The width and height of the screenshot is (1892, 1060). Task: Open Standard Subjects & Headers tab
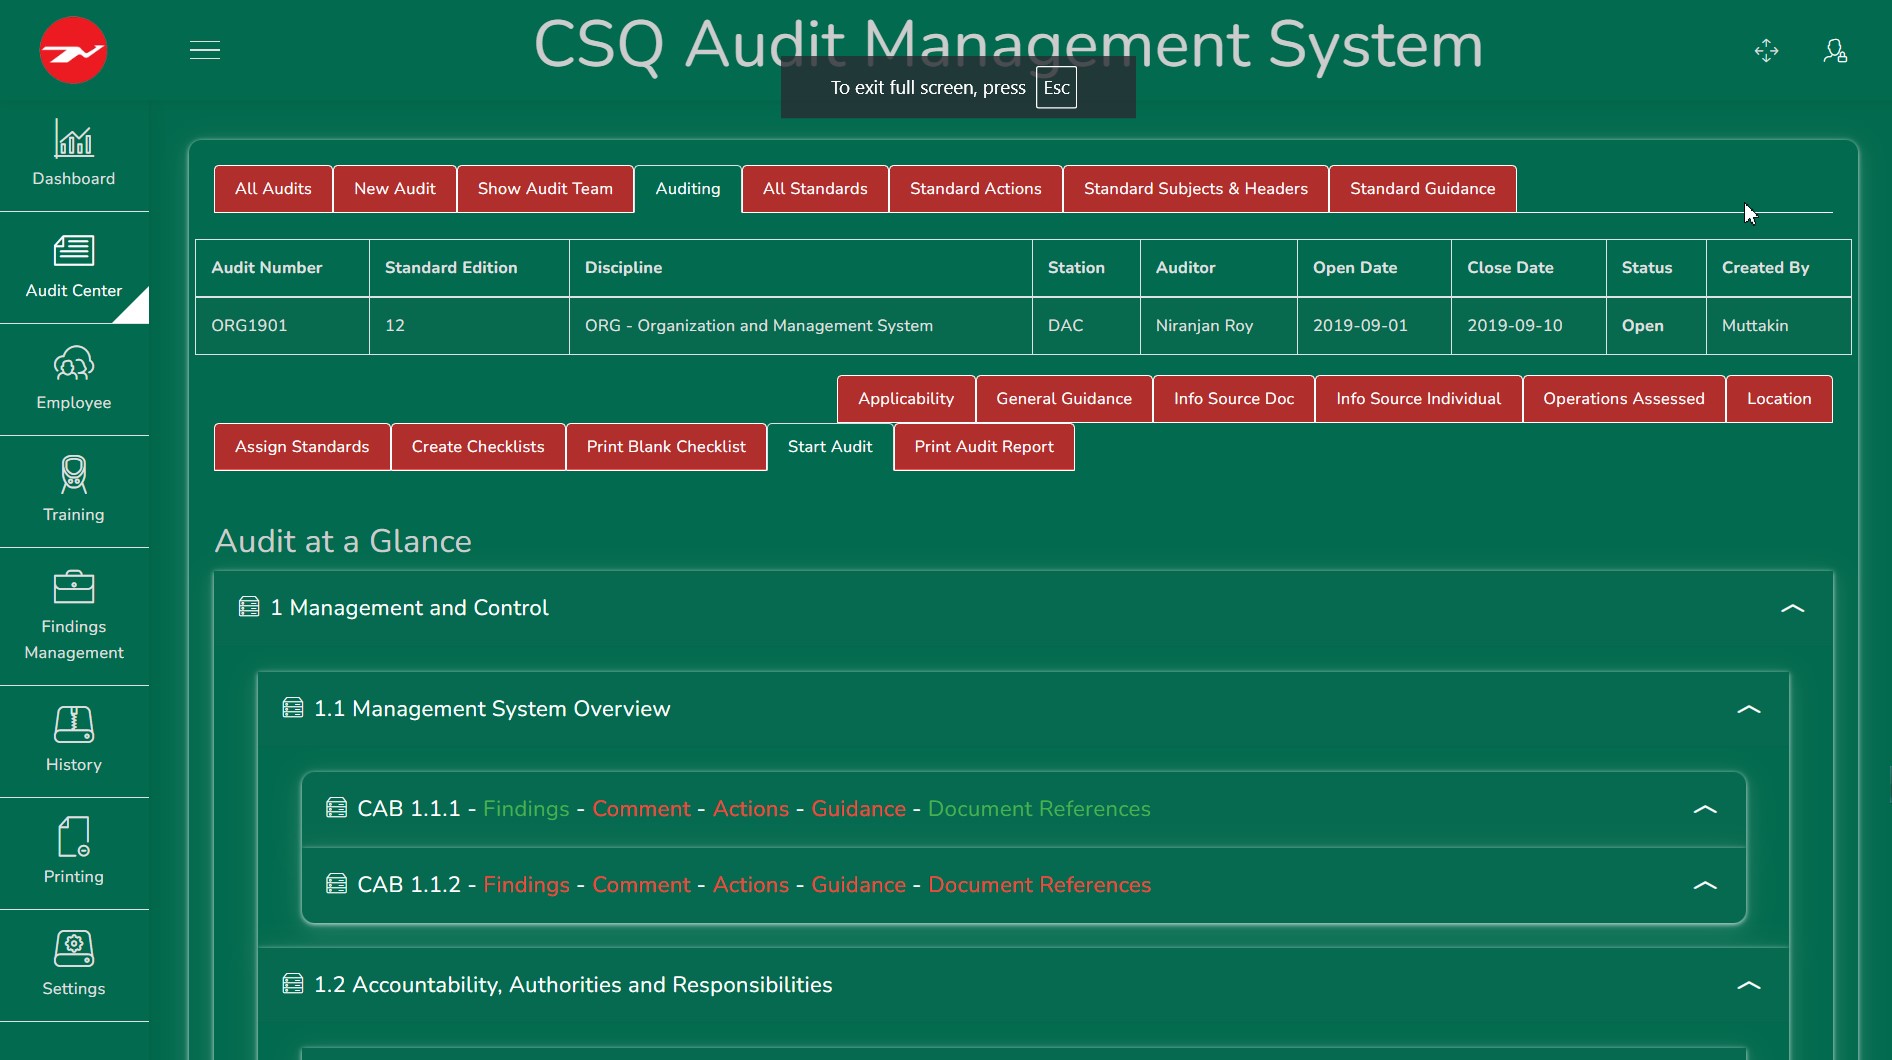coord(1196,189)
